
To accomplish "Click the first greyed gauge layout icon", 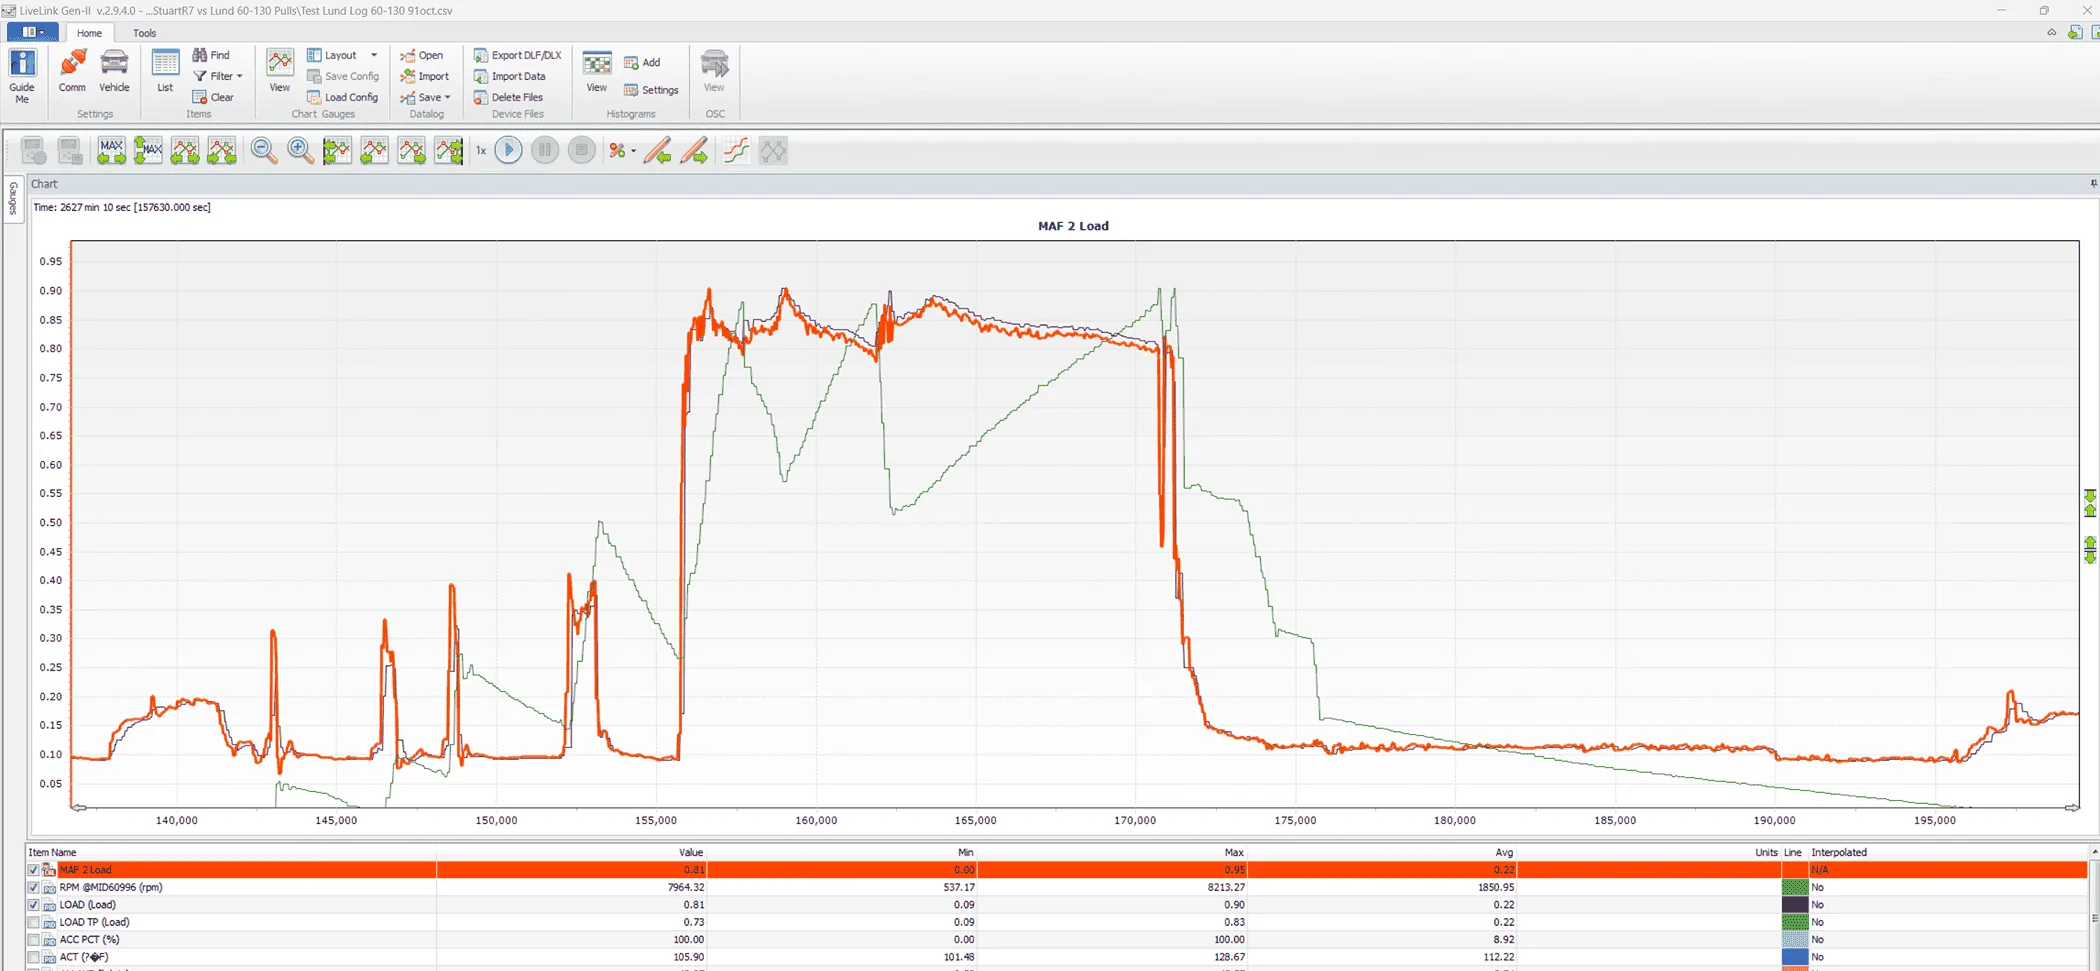I will tap(33, 151).
